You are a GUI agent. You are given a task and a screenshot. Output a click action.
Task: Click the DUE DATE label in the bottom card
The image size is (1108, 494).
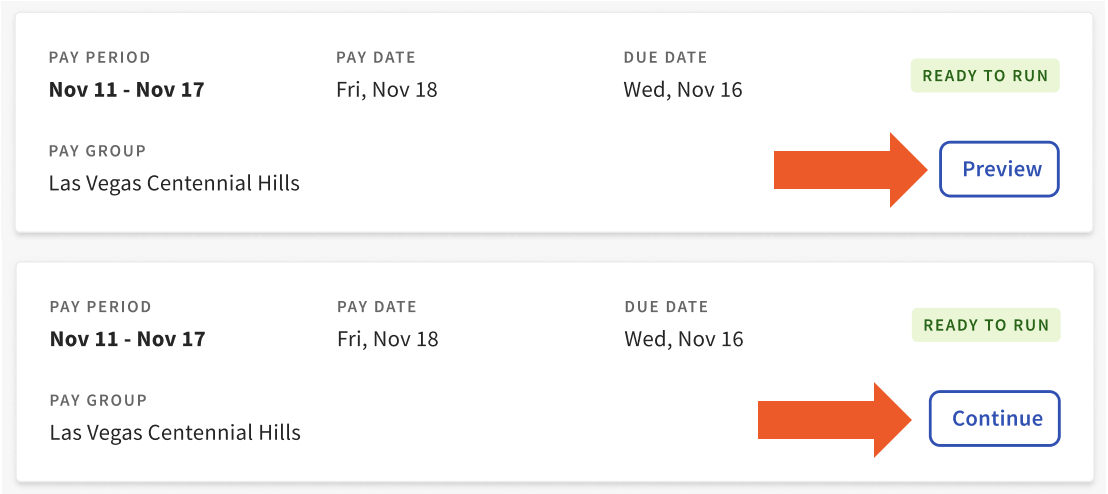click(x=666, y=307)
